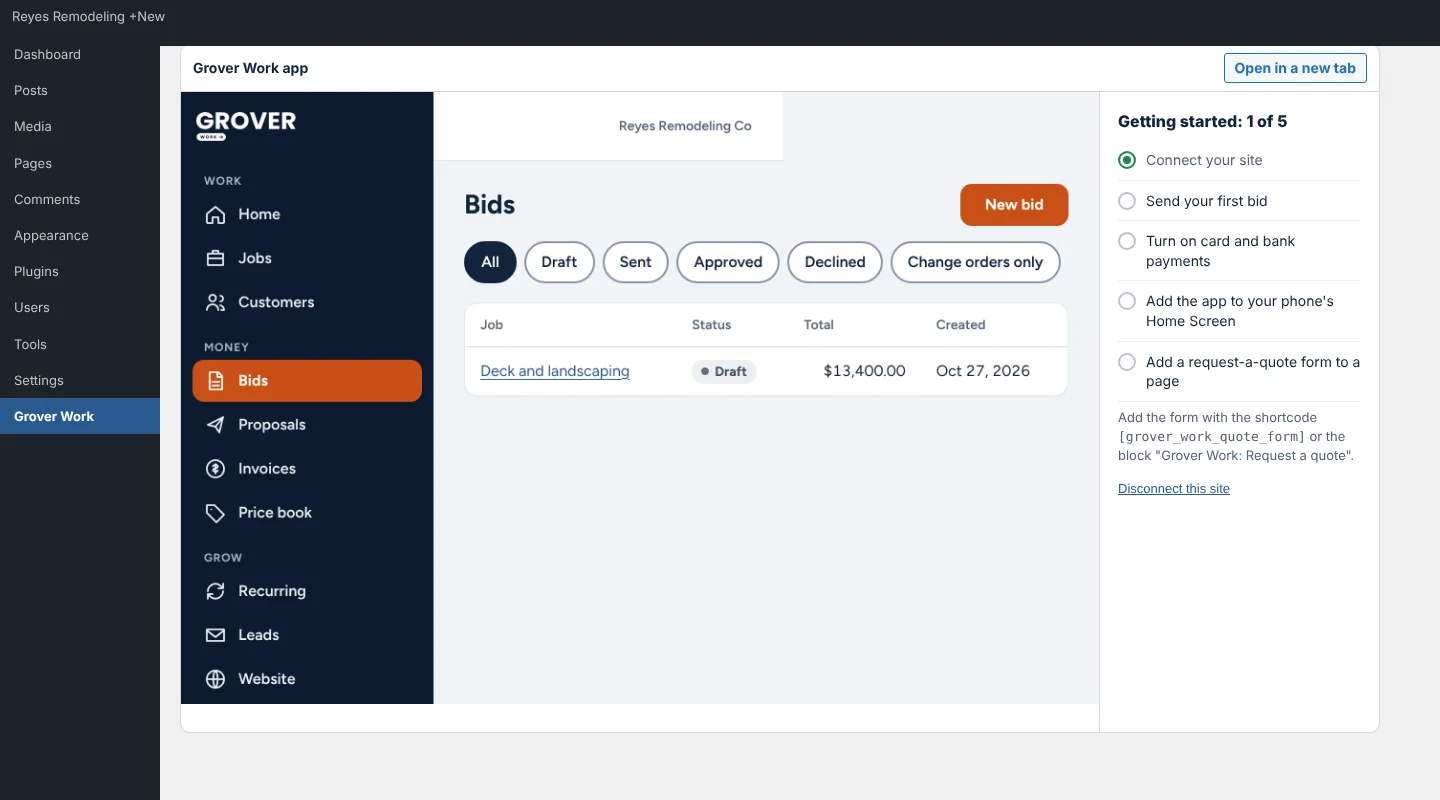Image resolution: width=1440 pixels, height=800 pixels.
Task: Open WordPress Posts menu
Action: click(x=80, y=91)
